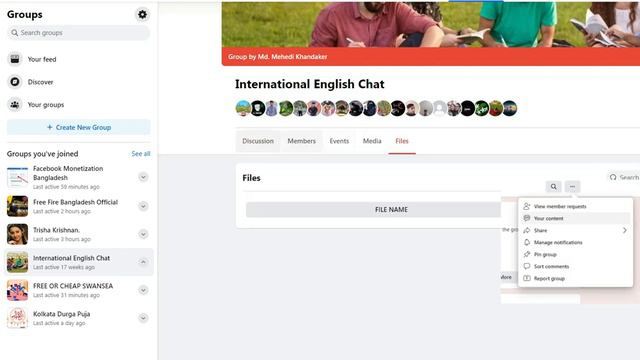Image resolution: width=640 pixels, height=360 pixels.
Task: Choose Your content menu item
Action: [575, 218]
